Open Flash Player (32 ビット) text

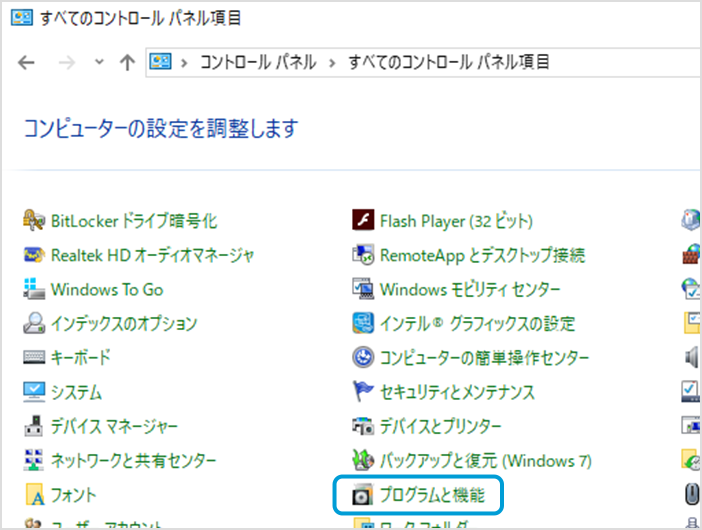[x=456, y=221]
